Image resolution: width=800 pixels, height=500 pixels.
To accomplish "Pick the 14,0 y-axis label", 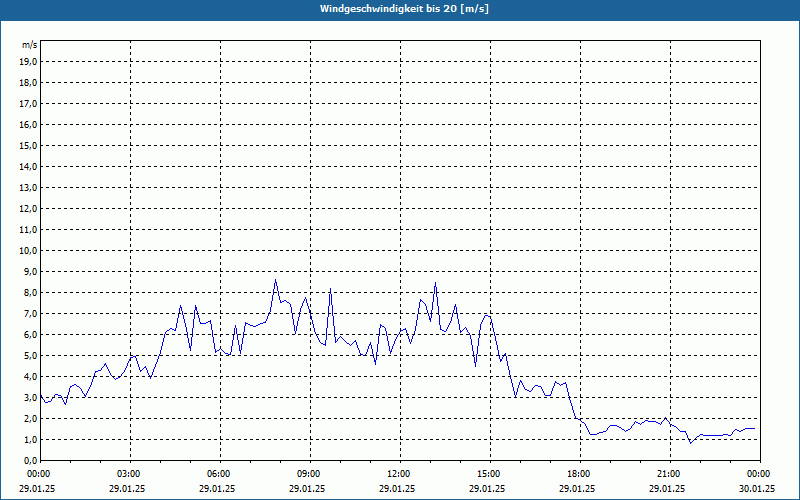I will (x=28, y=166).
